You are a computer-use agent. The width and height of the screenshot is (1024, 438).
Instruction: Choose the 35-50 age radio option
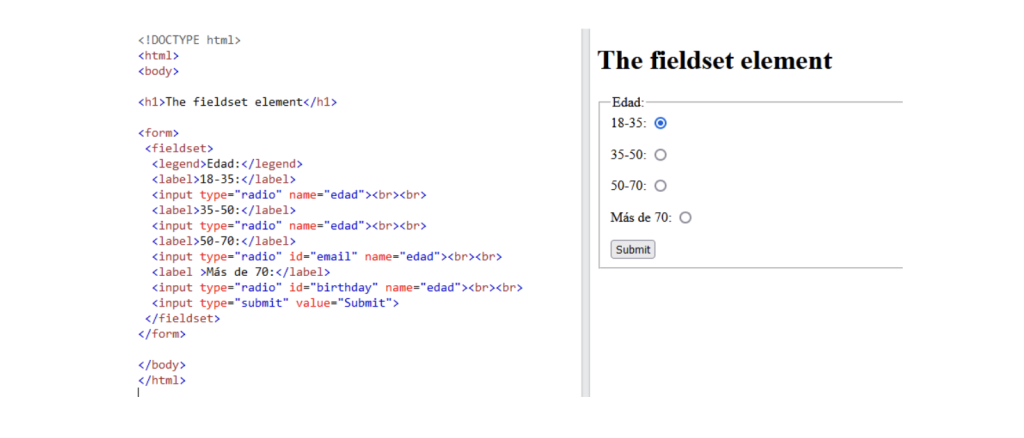(660, 155)
